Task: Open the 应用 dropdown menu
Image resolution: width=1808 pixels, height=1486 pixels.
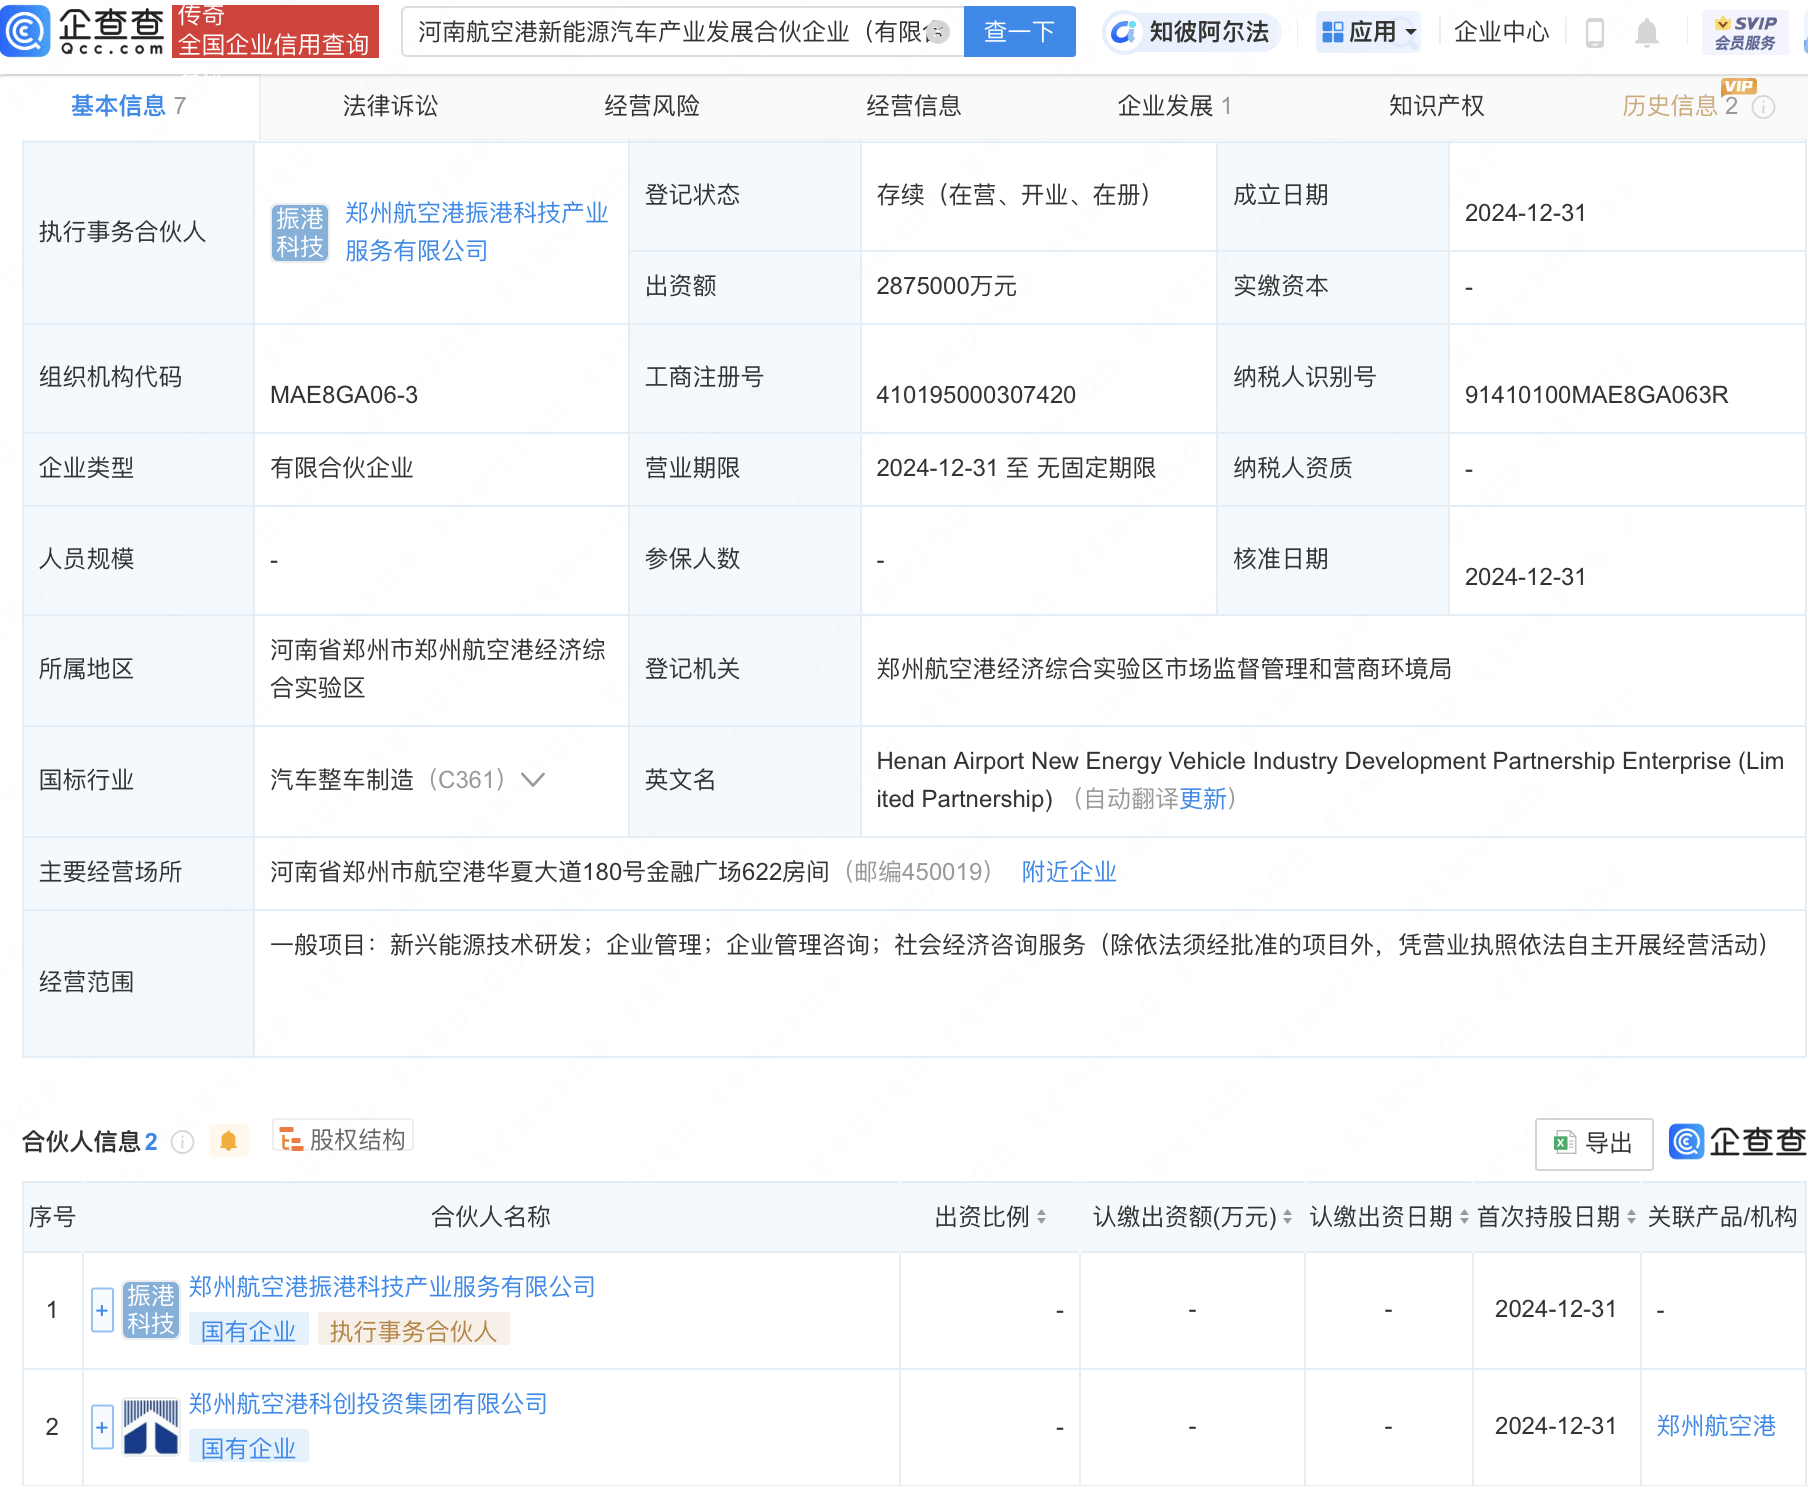Action: tap(1369, 32)
